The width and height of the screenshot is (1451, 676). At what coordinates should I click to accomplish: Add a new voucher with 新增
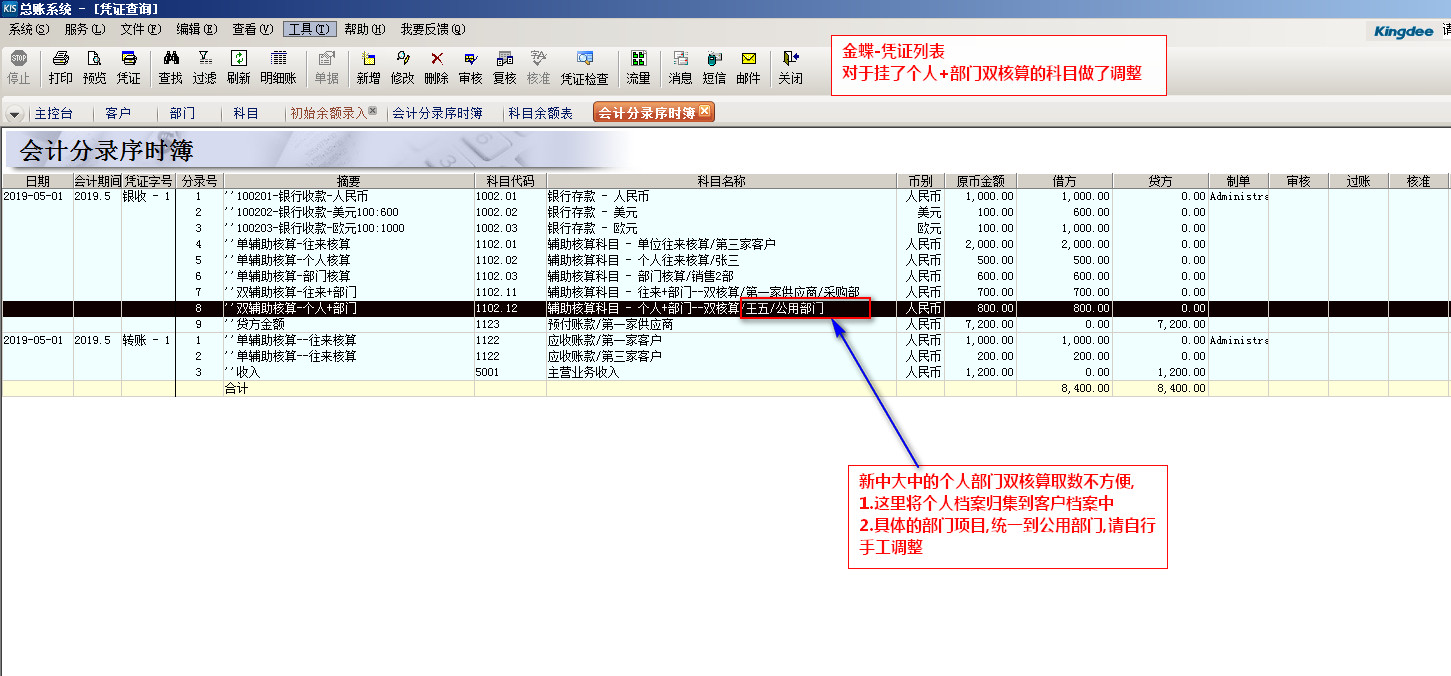(368, 67)
